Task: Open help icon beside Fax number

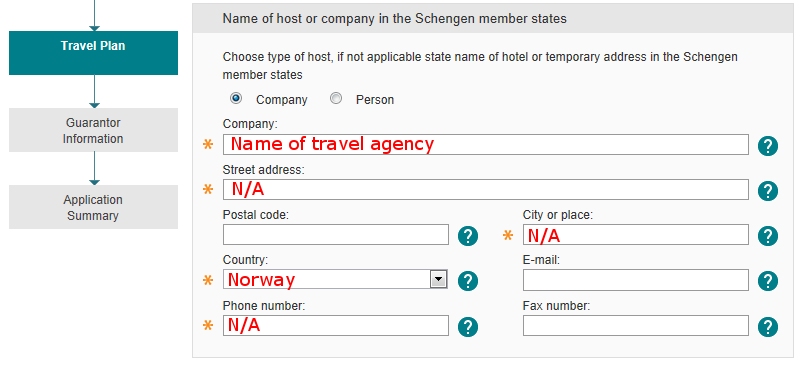Action: coord(768,326)
